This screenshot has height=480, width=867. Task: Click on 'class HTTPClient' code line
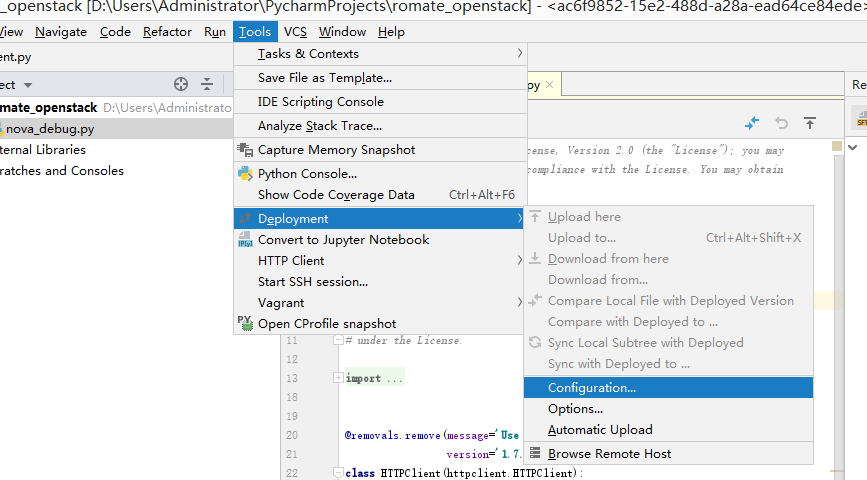(464, 473)
